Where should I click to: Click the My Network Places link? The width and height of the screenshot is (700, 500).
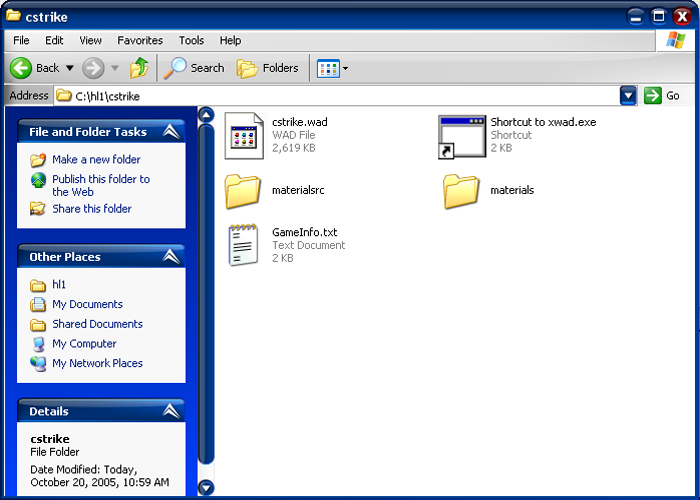pos(97,364)
